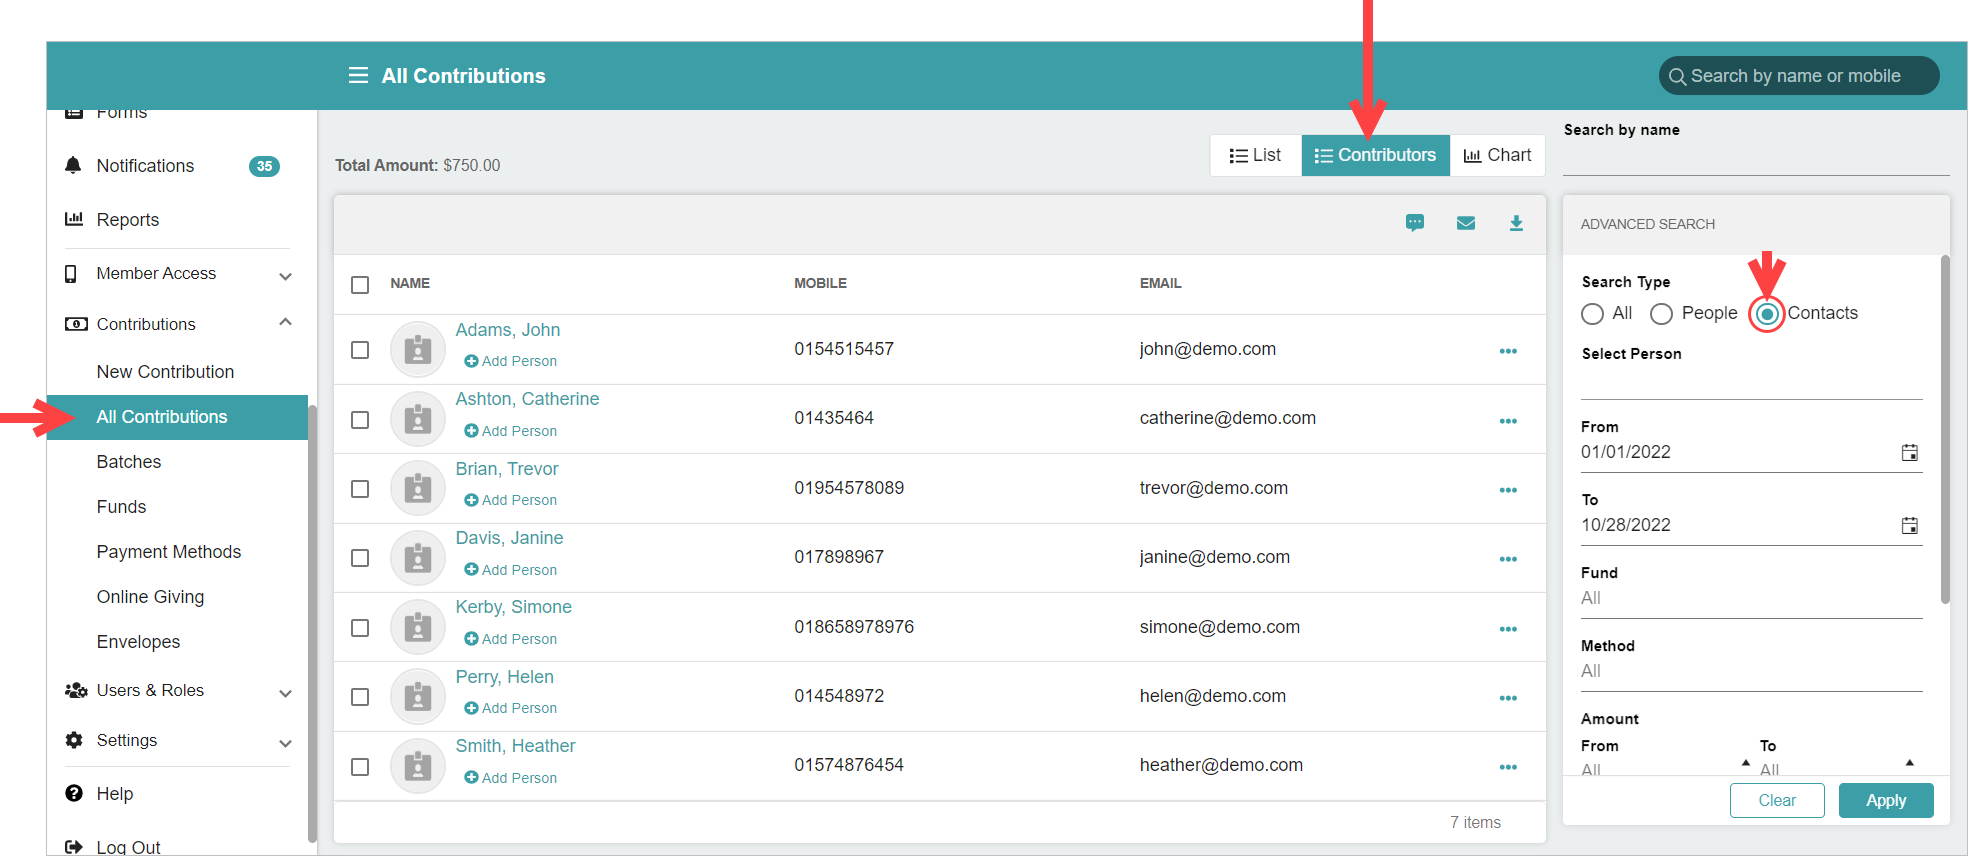Expand the Member Access menu
Screen dimensions: 1968x856
tap(285, 276)
